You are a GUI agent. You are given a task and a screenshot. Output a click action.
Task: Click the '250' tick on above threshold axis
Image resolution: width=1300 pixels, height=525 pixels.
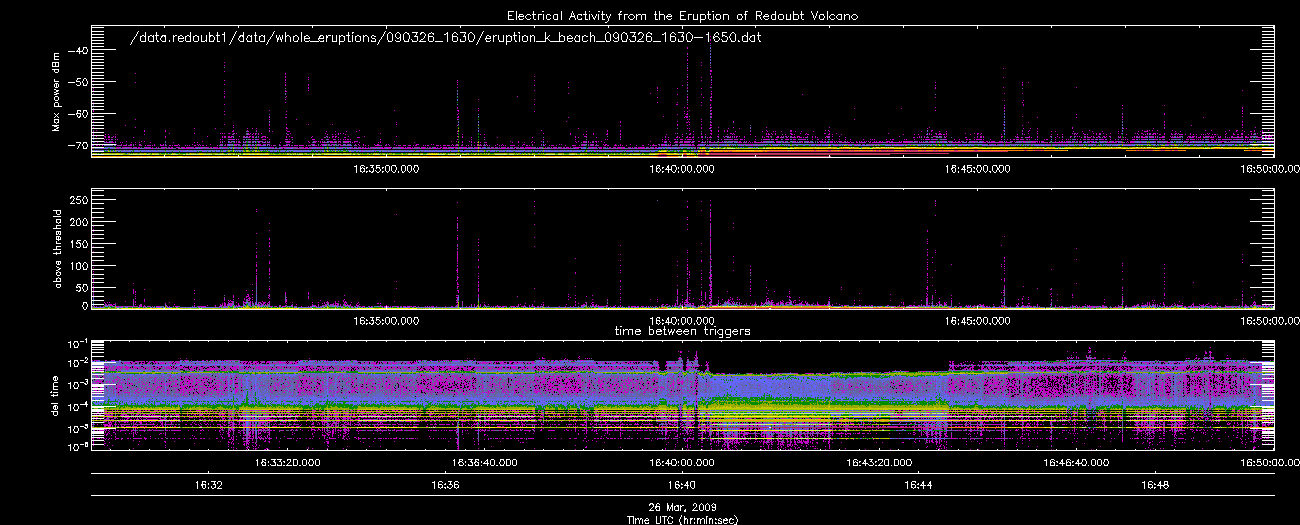[x=77, y=201]
